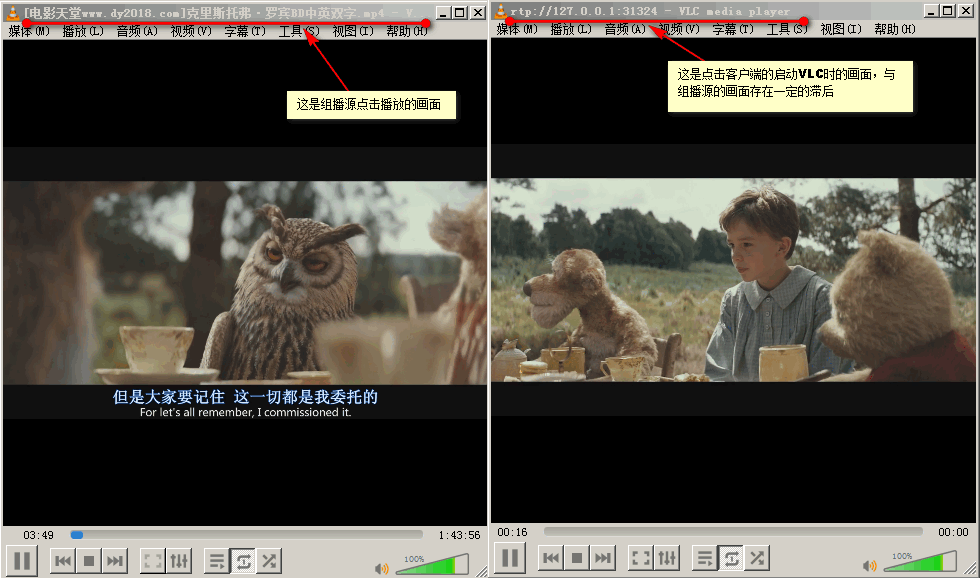The height and width of the screenshot is (578, 980).
Task: Toggle fullscreen in right VLC window
Action: tap(641, 557)
